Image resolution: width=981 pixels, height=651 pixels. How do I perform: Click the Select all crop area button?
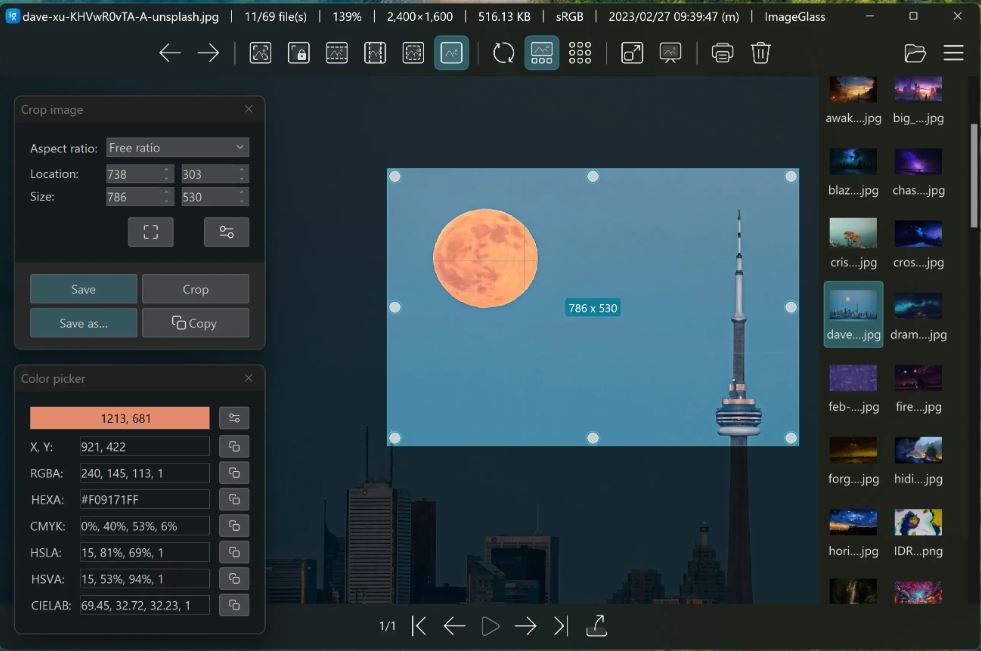pos(150,232)
